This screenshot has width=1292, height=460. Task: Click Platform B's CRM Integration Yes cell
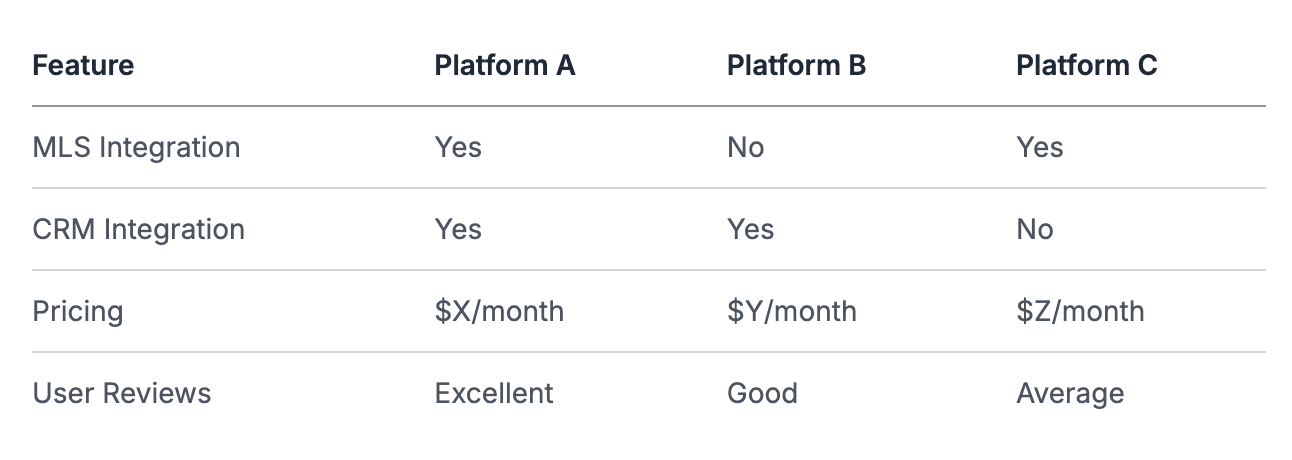(750, 230)
